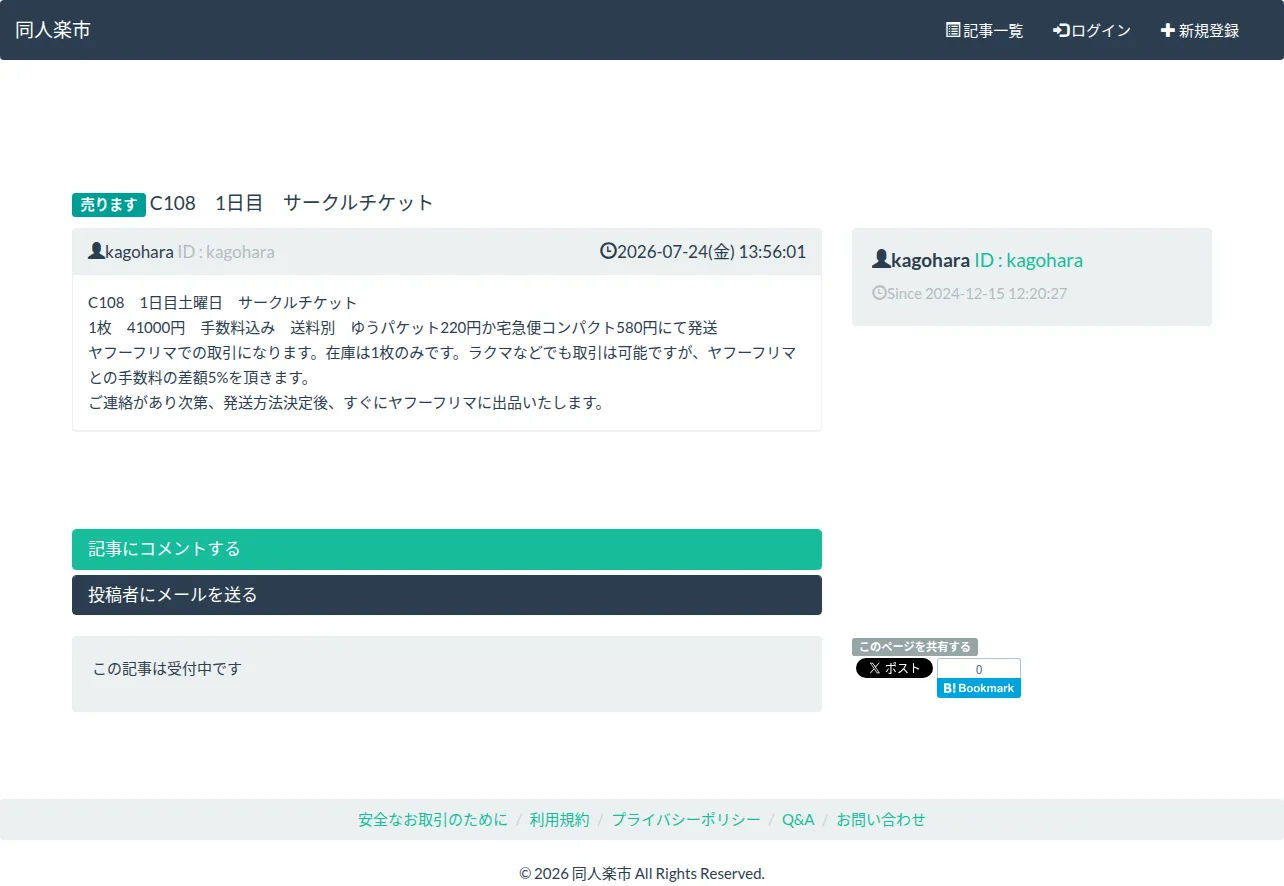Click 記事にコメントする button
The height and width of the screenshot is (886, 1284).
pos(447,549)
